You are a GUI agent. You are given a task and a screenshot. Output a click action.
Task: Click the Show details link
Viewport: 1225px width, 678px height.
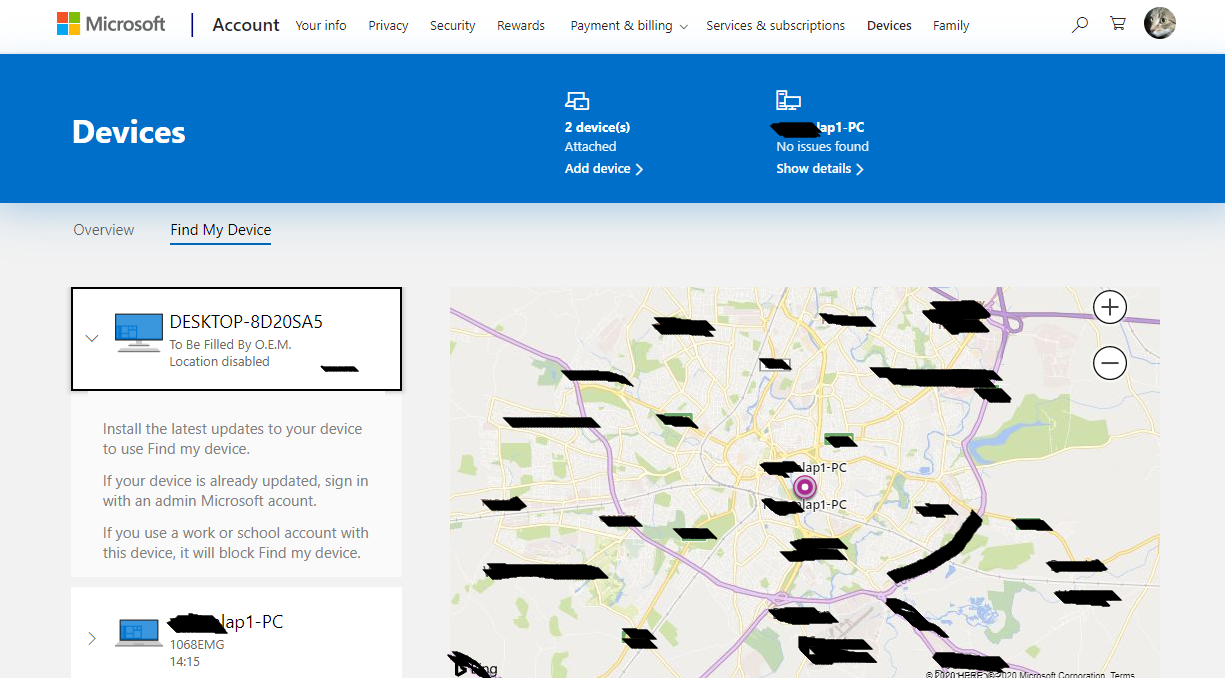tap(820, 169)
